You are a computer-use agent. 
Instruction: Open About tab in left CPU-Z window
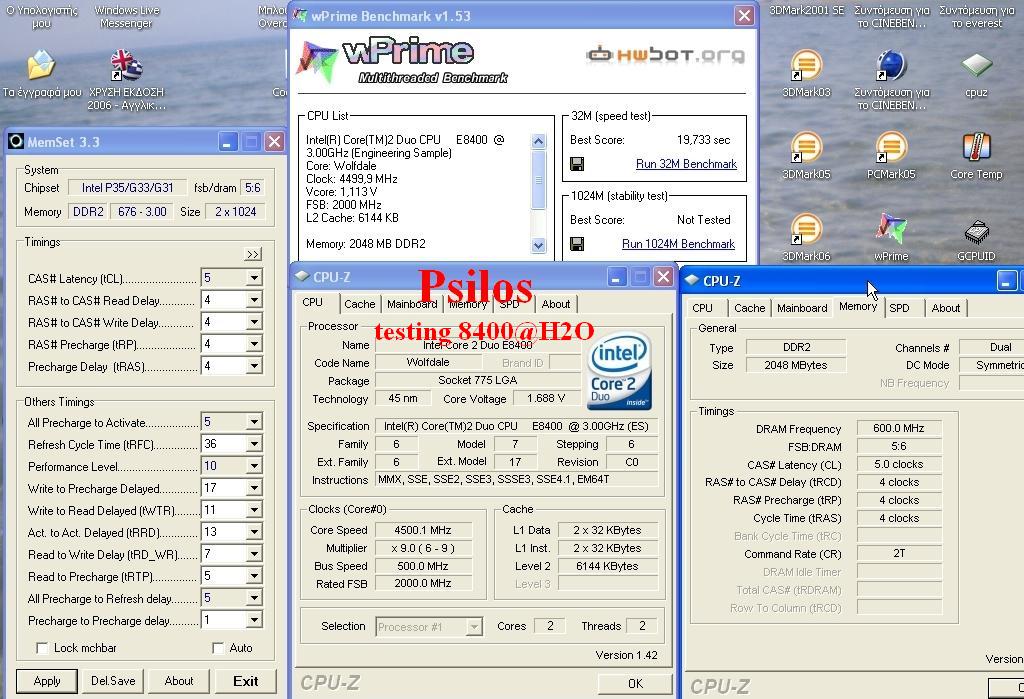click(x=556, y=304)
